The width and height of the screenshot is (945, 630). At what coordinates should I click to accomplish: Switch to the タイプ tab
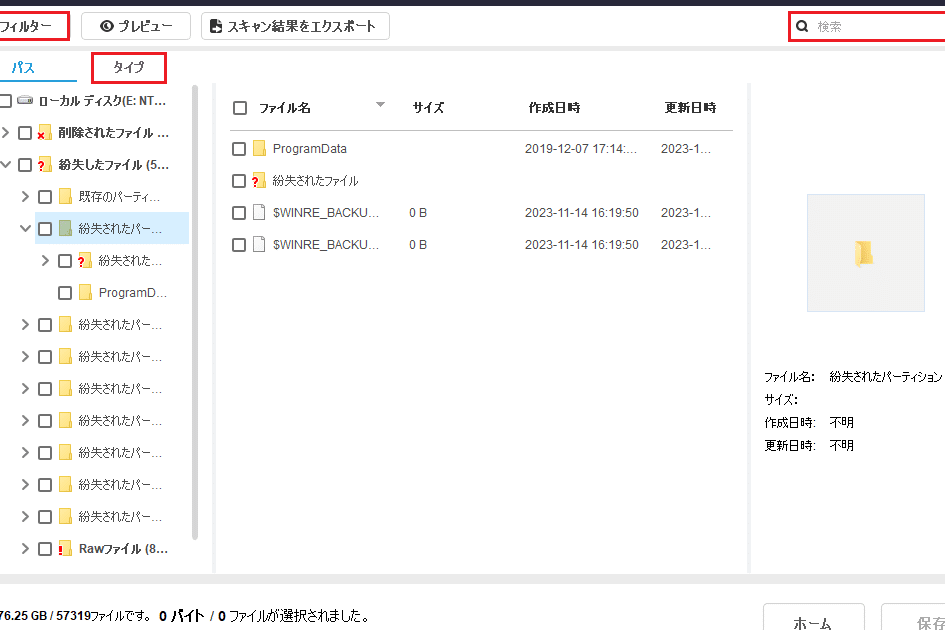(x=128, y=68)
